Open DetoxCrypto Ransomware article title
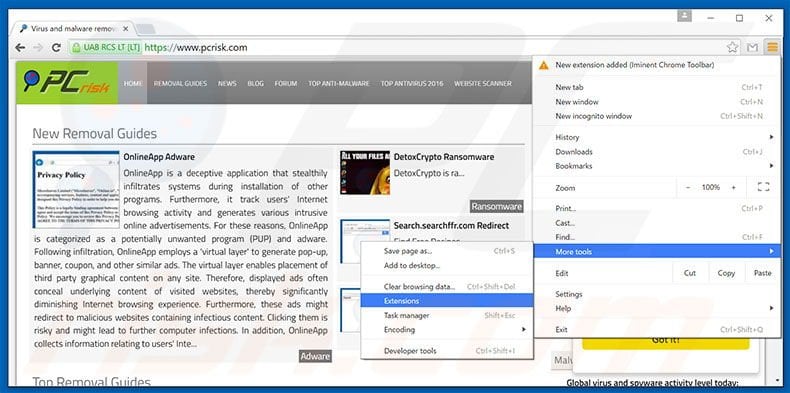 pyautogui.click(x=443, y=157)
